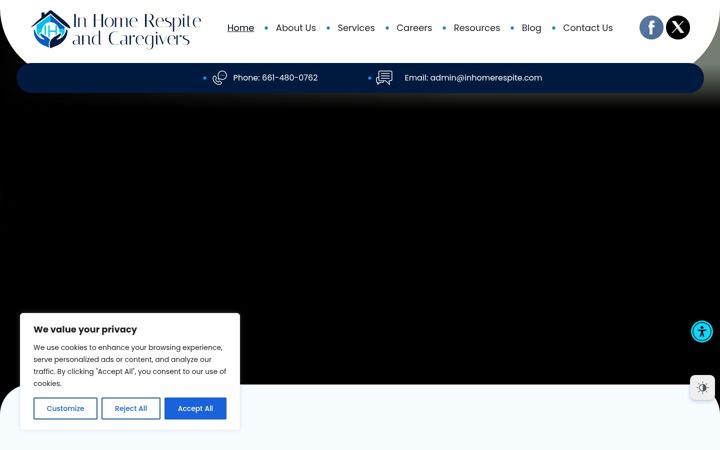Open the Careers menu item
Viewport: 720px width, 450px height.
(414, 28)
